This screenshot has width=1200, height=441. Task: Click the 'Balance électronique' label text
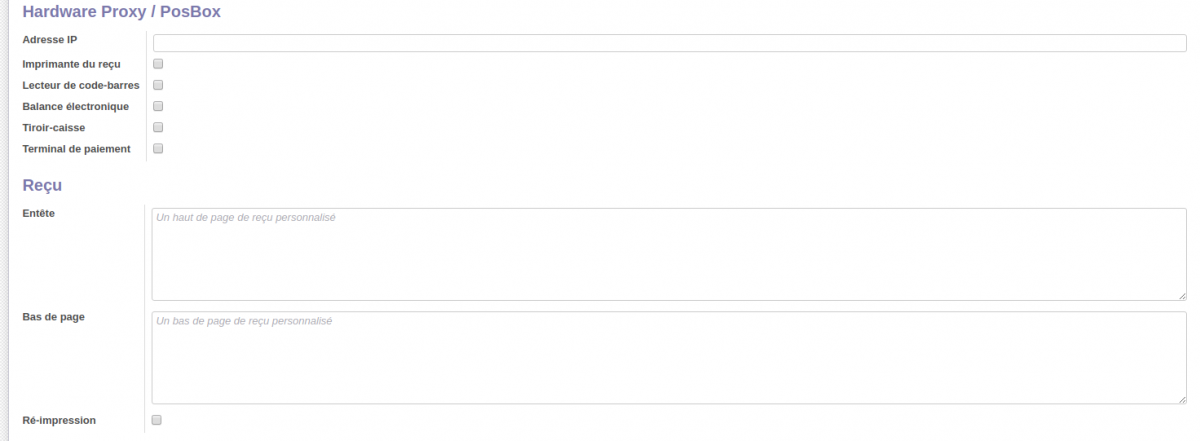tap(75, 106)
